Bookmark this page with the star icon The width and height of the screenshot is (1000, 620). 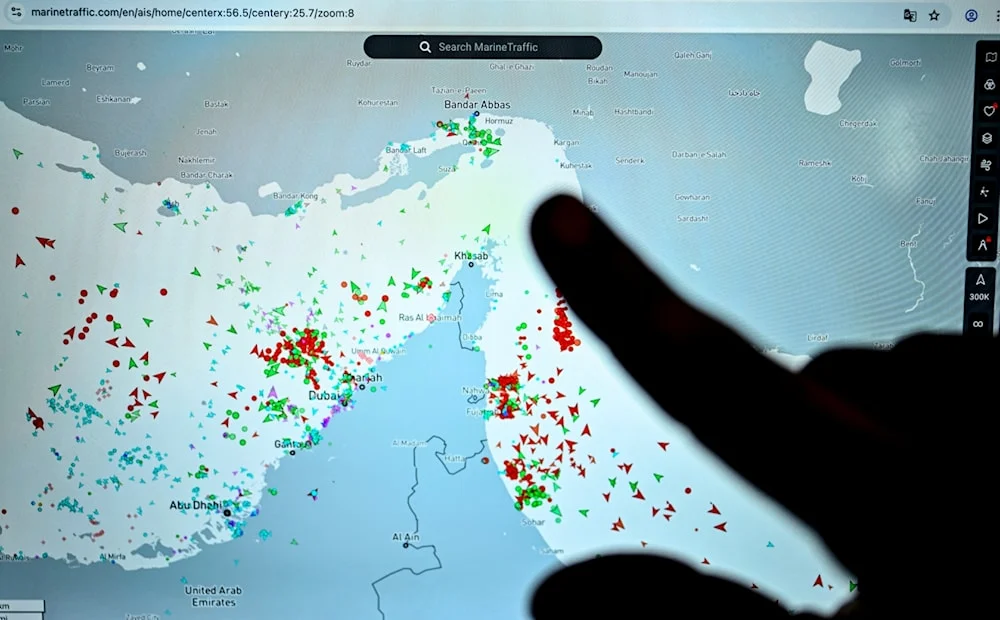(934, 15)
